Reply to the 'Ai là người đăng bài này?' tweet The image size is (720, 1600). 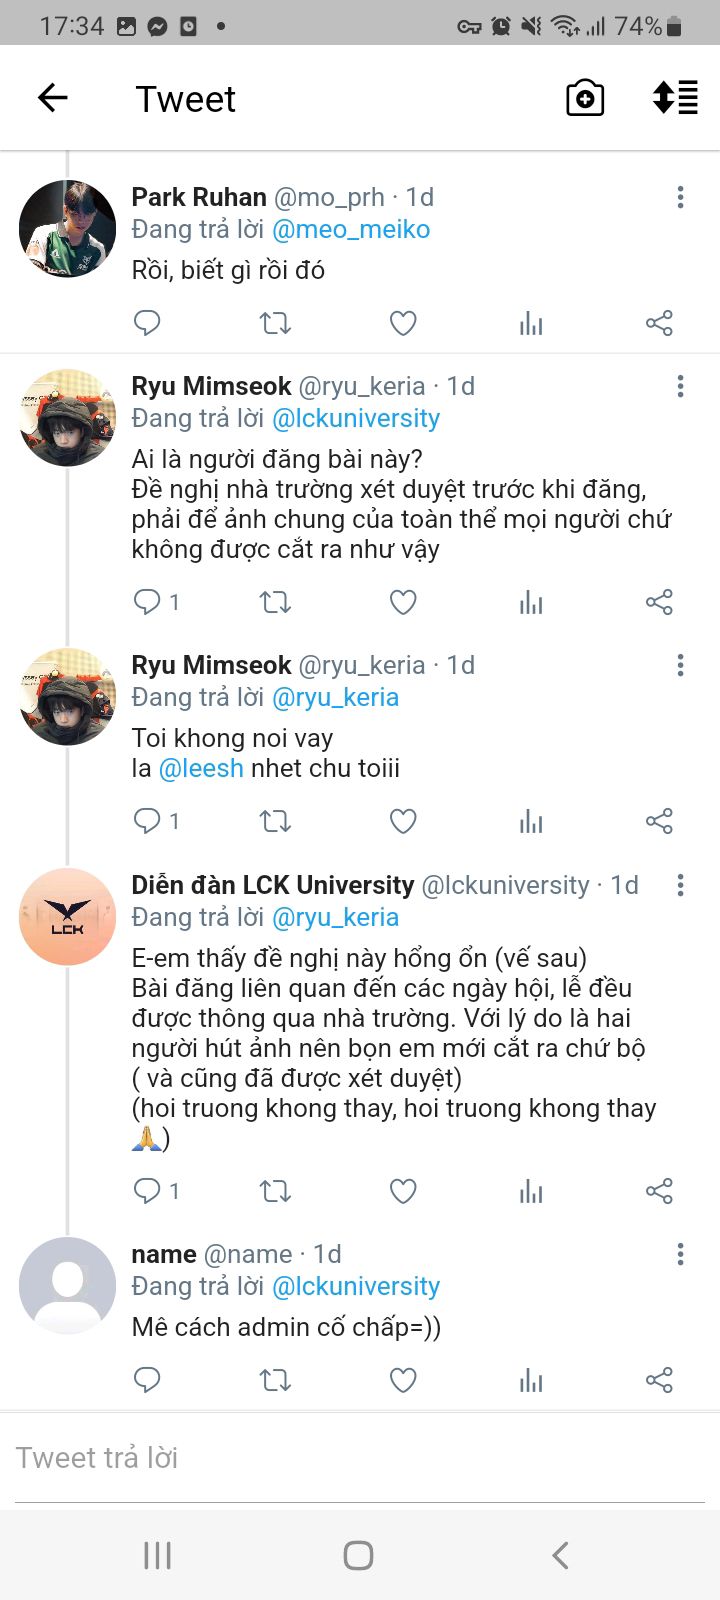point(148,602)
